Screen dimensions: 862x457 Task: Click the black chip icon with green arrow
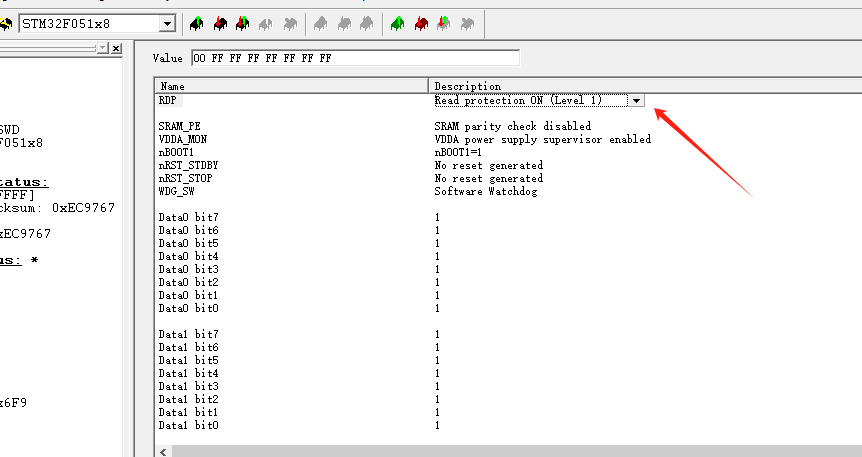[197, 22]
